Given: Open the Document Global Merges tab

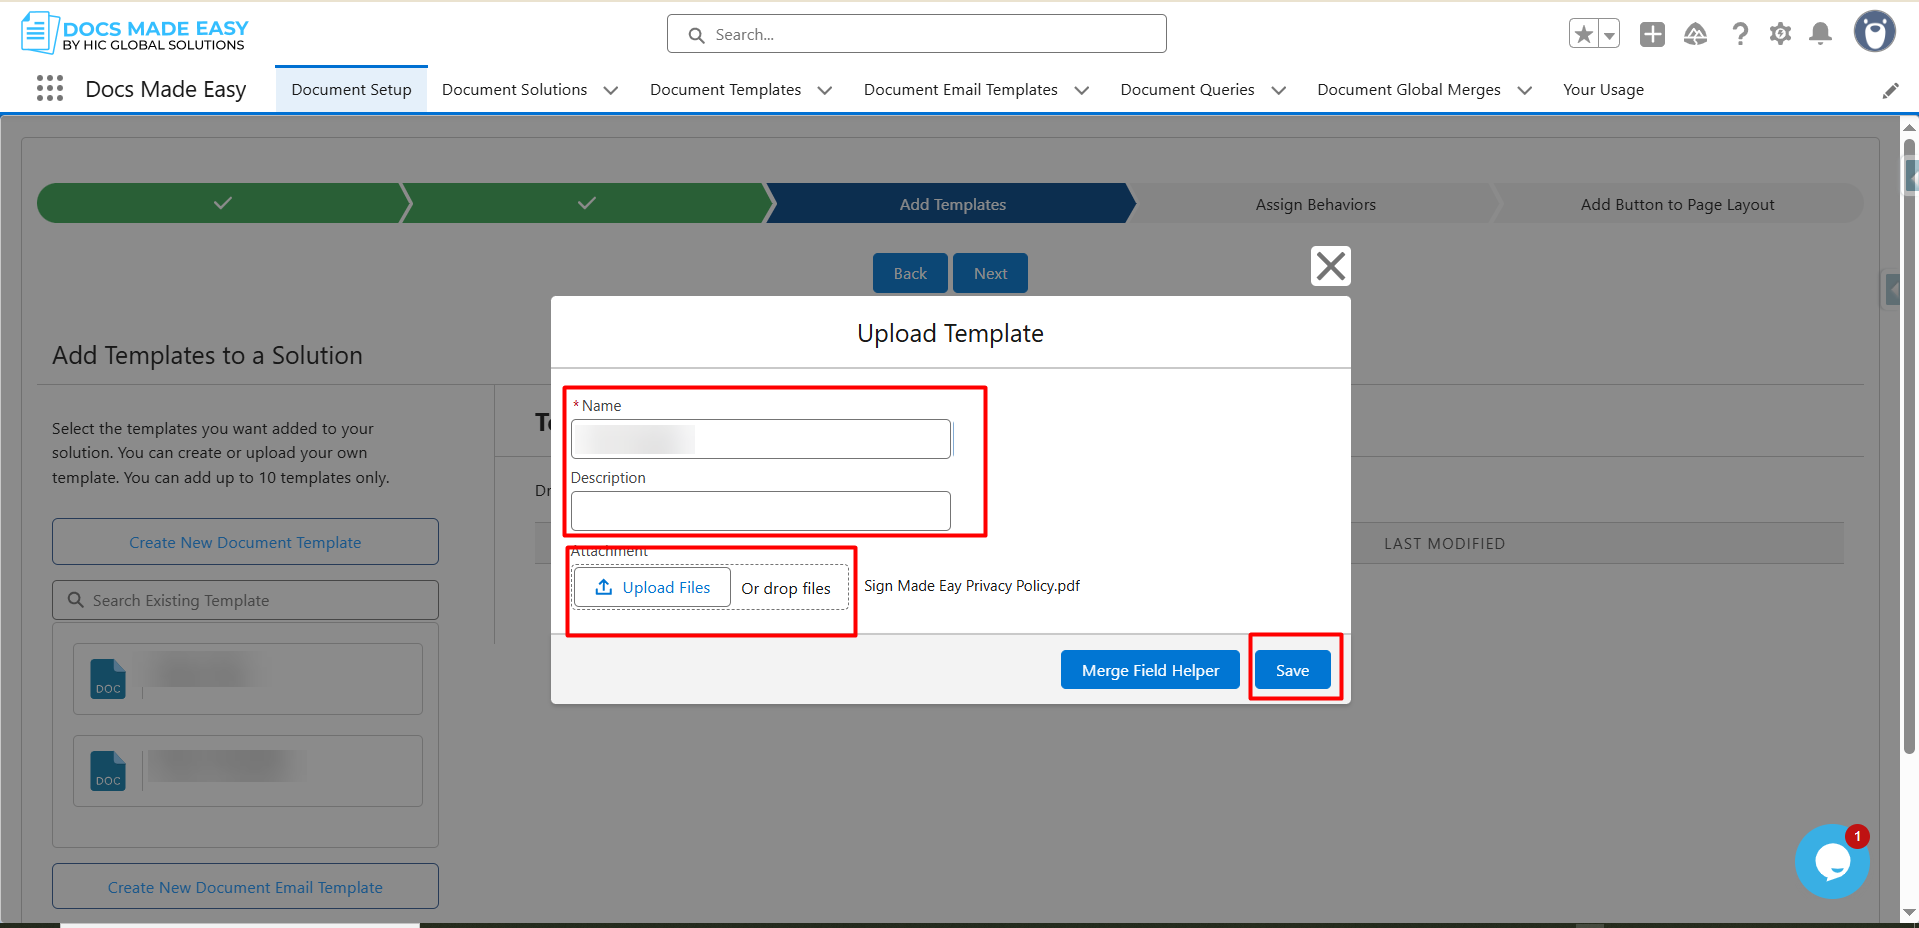Looking at the screenshot, I should click(1408, 90).
